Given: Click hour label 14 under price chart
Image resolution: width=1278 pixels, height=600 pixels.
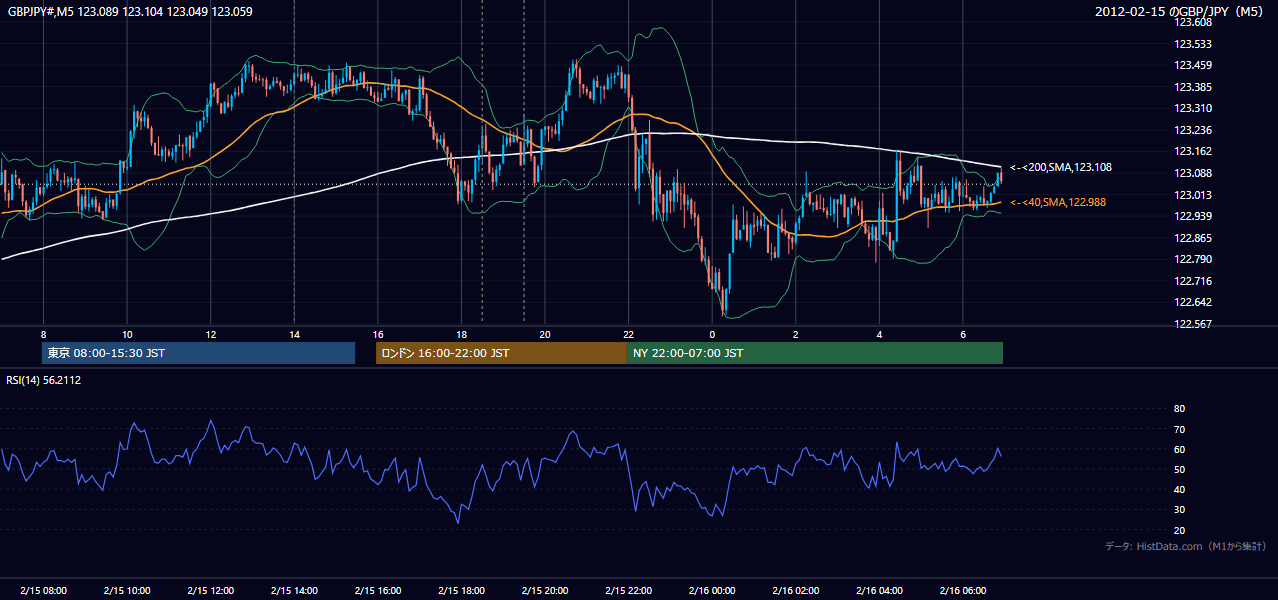Looking at the screenshot, I should [x=294, y=334].
